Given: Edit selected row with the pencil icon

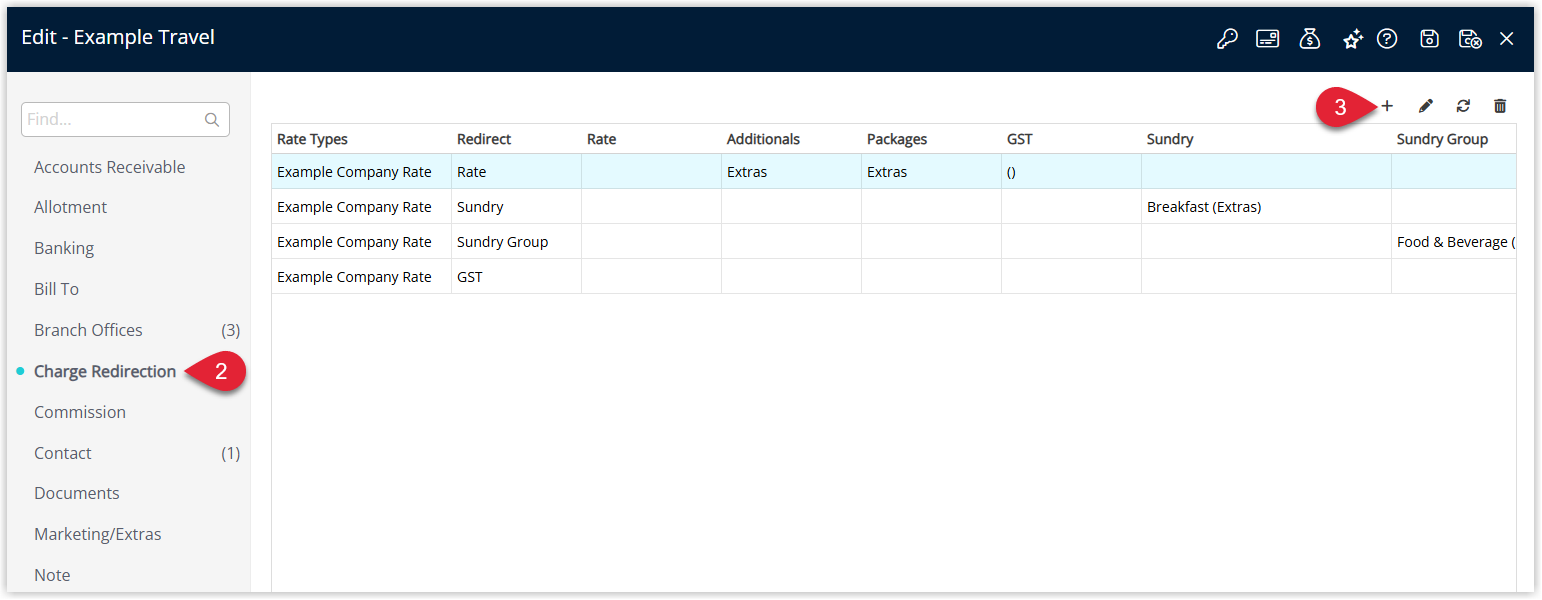Looking at the screenshot, I should coord(1426,106).
